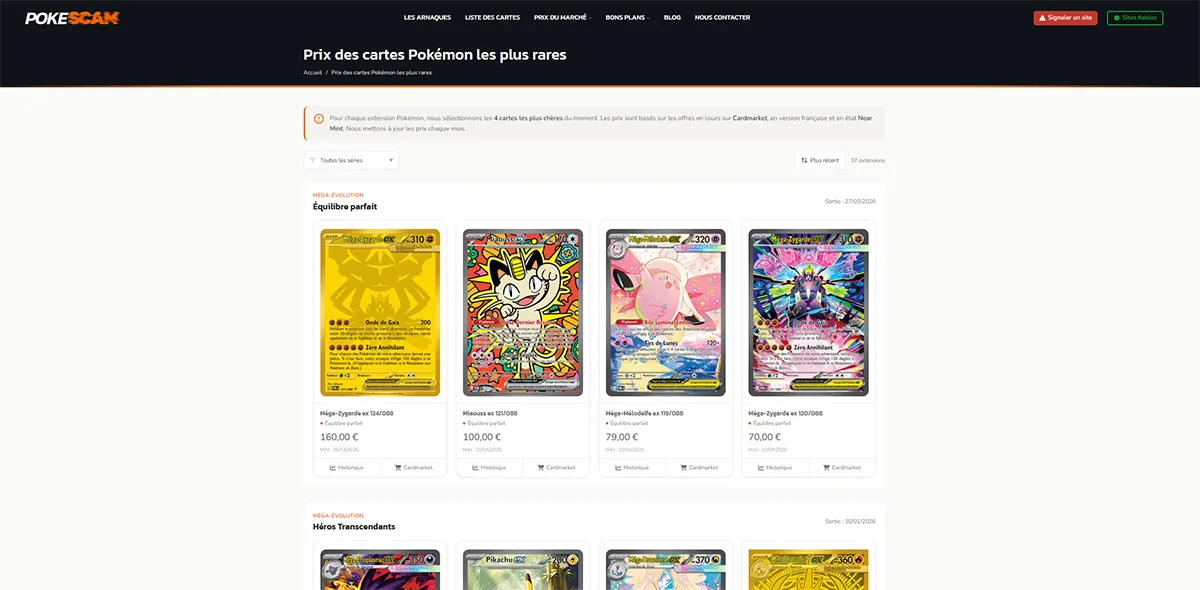Expand the Bons plans dropdown
This screenshot has height=590, width=1200.
[x=627, y=17]
